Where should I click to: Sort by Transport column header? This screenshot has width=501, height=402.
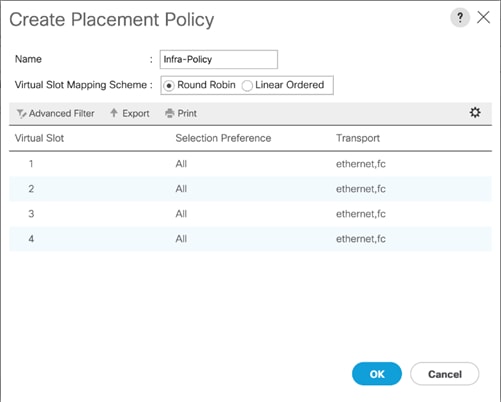(x=358, y=138)
